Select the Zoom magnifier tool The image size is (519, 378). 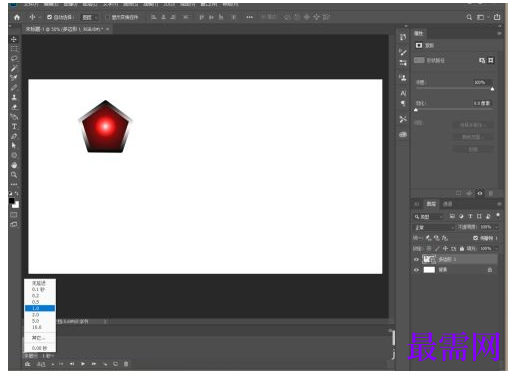click(x=14, y=175)
